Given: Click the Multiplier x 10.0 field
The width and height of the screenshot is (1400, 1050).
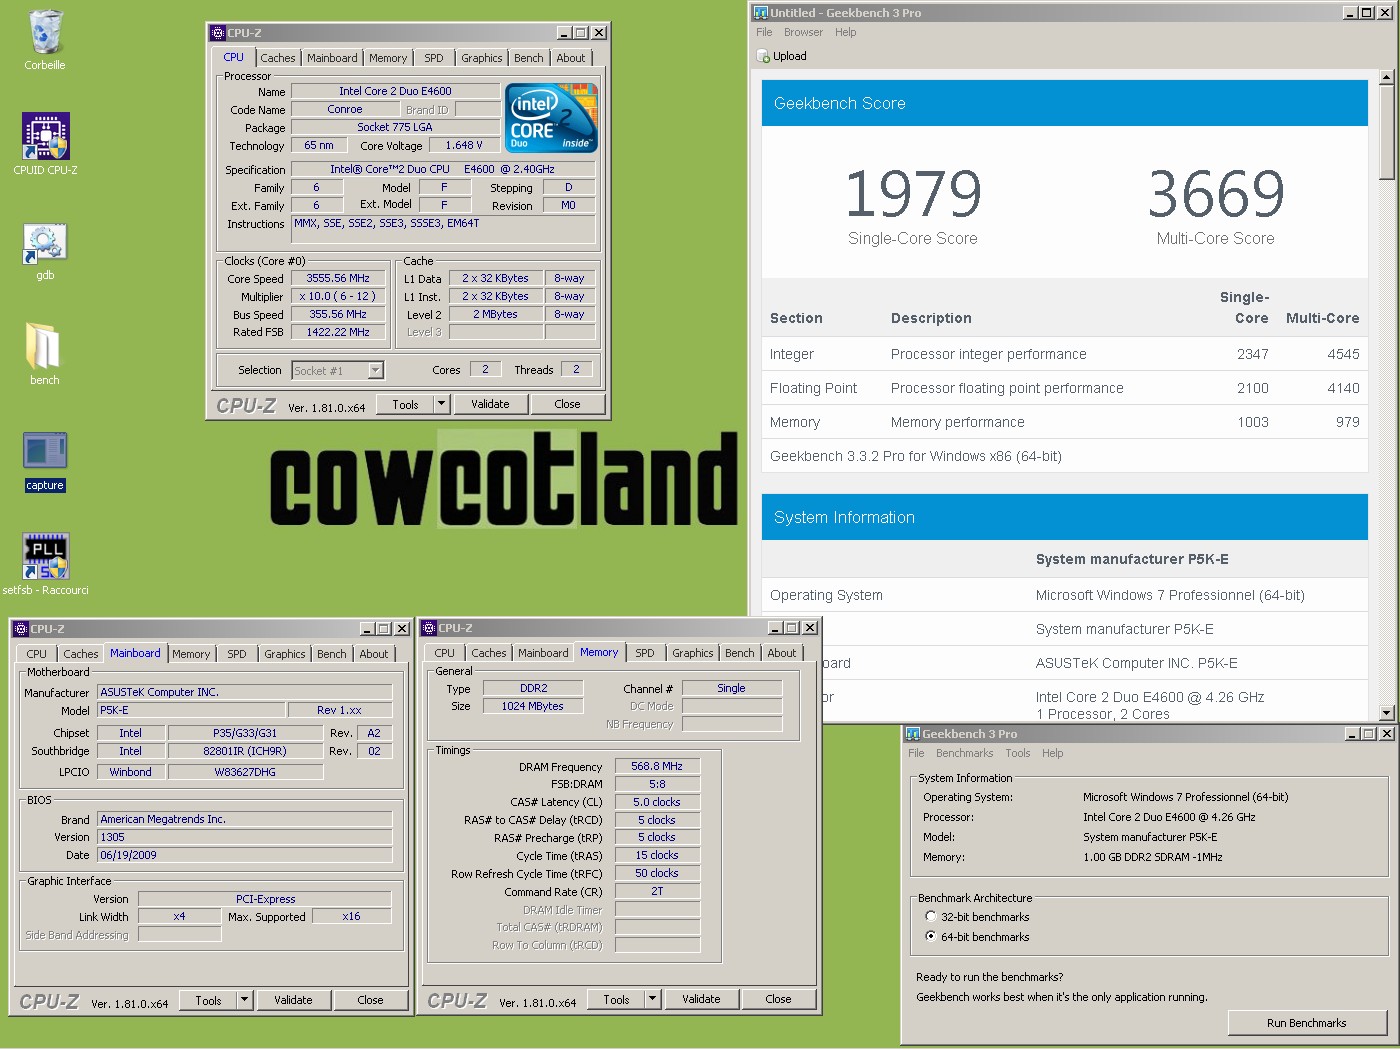Looking at the screenshot, I should click(x=338, y=296).
